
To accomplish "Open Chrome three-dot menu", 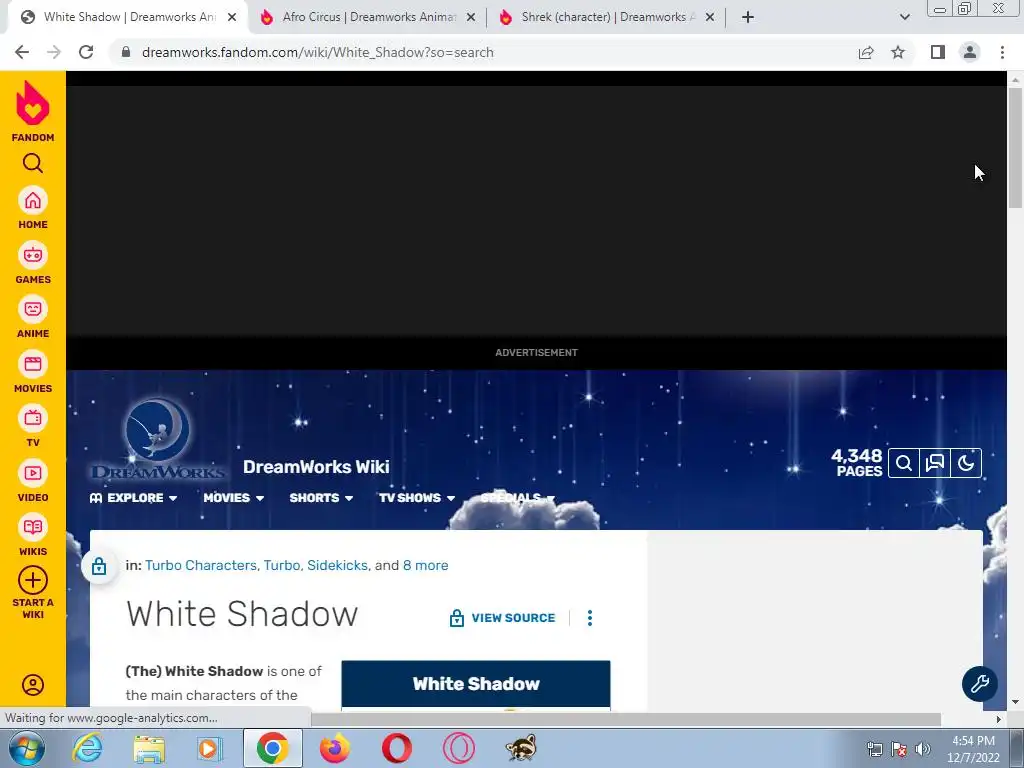I will (1002, 52).
